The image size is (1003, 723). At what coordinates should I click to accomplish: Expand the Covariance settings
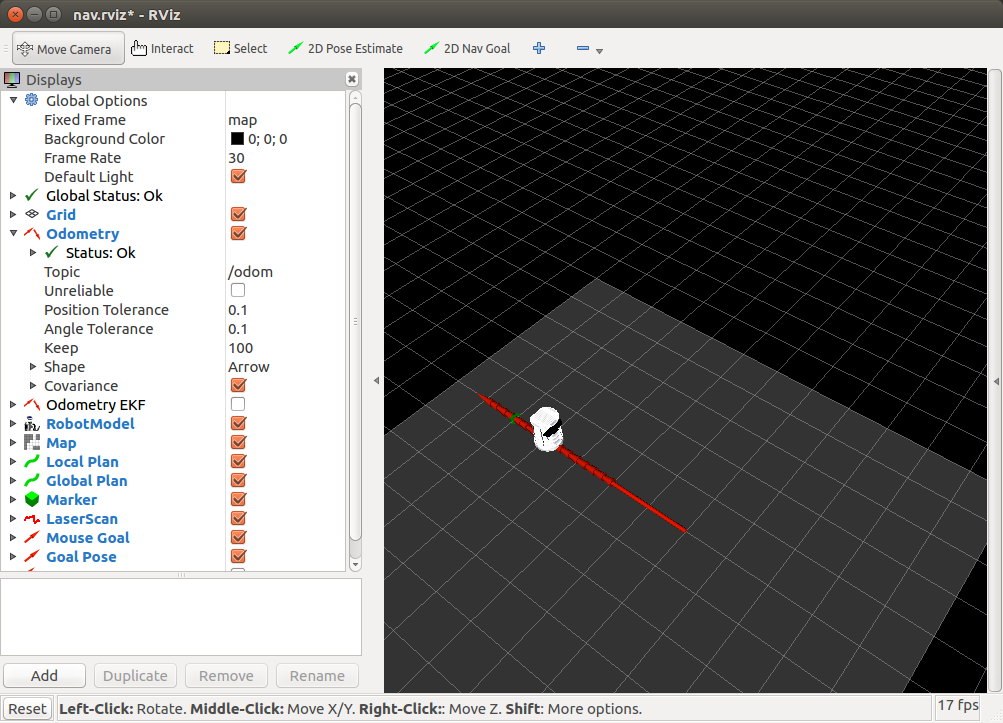coord(33,385)
